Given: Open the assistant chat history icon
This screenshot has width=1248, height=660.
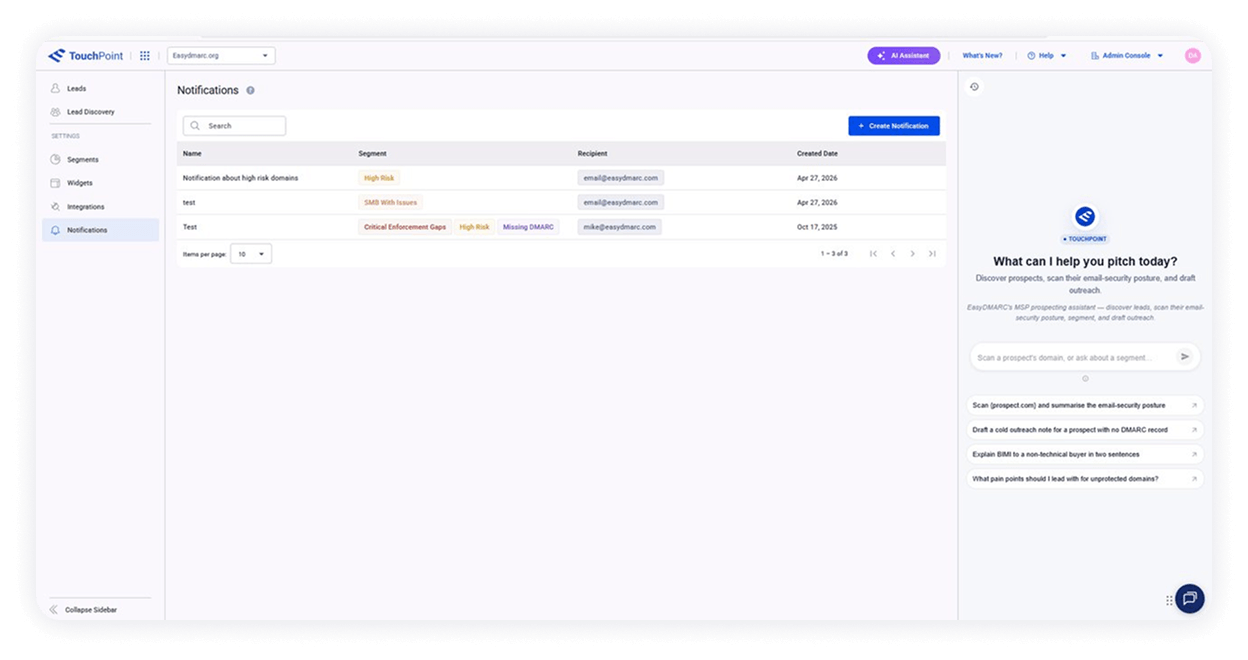Looking at the screenshot, I should 974,87.
